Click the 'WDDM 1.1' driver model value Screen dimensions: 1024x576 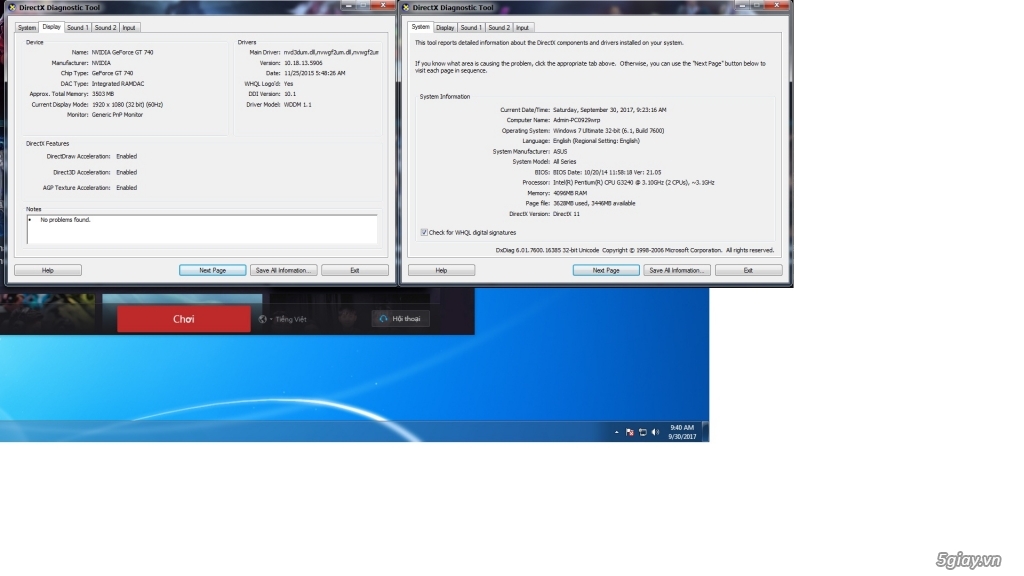point(298,104)
